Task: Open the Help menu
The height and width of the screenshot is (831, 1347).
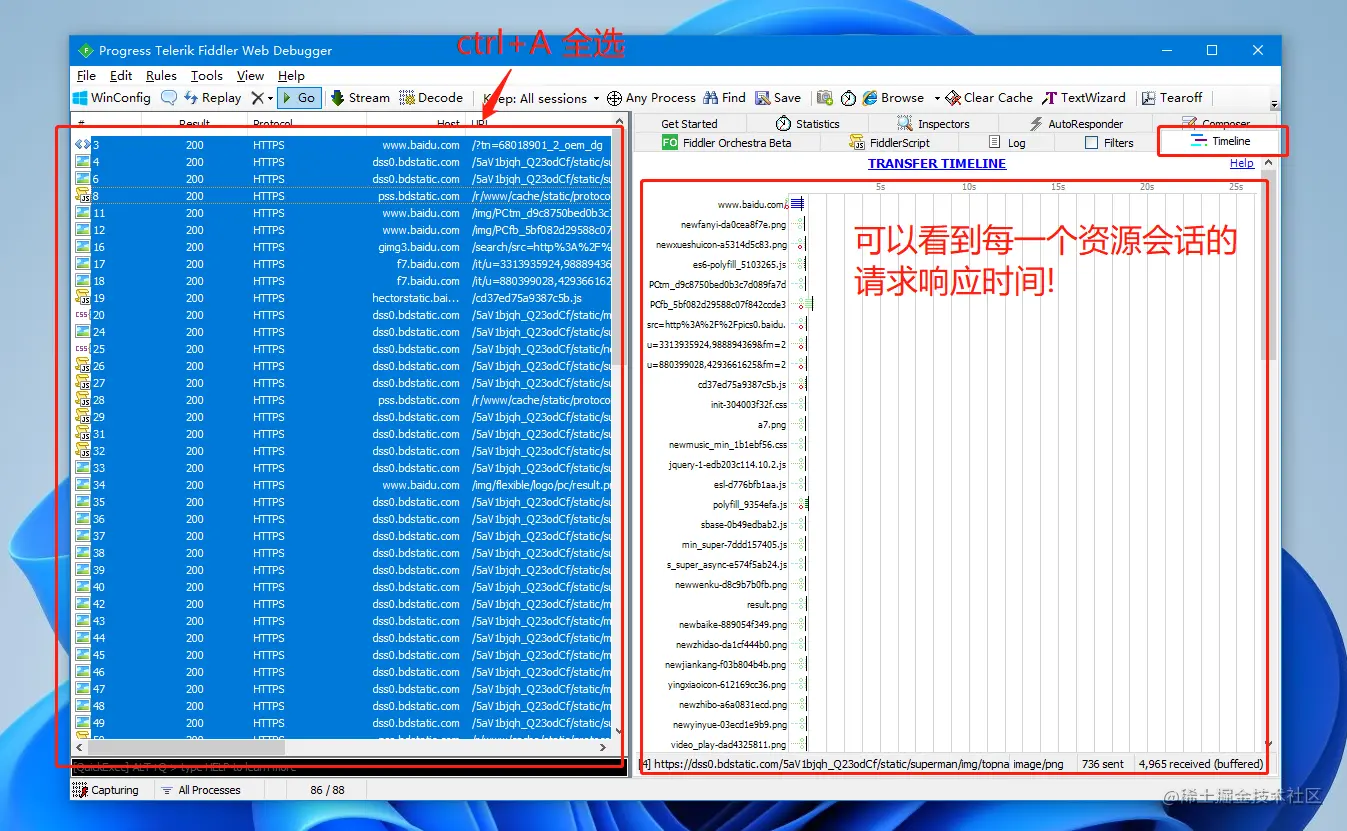Action: click(x=291, y=75)
